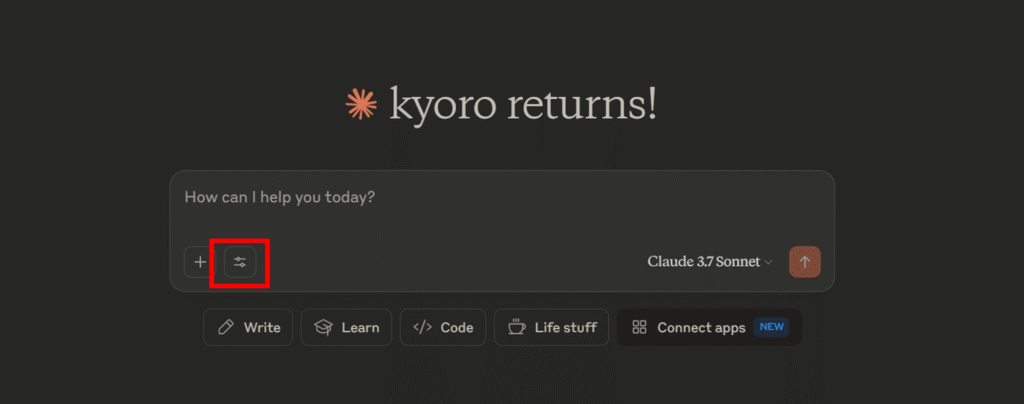1024x404 pixels.
Task: Choose the Learn suggestion label
Action: coord(360,328)
